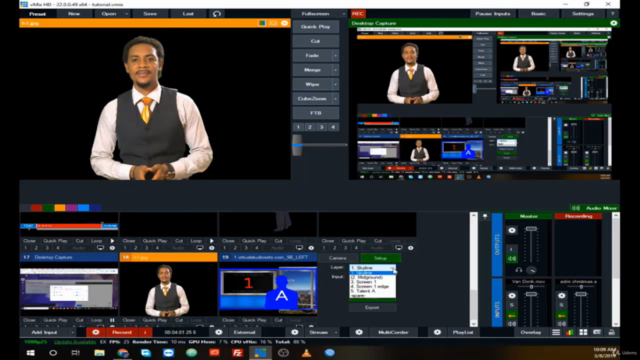Toggle overlay channel 4 below FTB
Image resolution: width=640 pixels, height=360 pixels.
coord(333,127)
